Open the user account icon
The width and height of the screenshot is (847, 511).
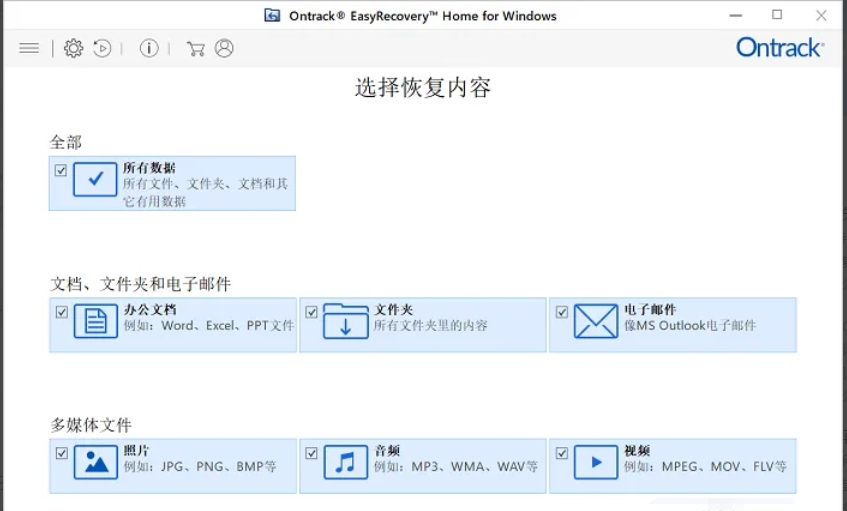point(224,49)
